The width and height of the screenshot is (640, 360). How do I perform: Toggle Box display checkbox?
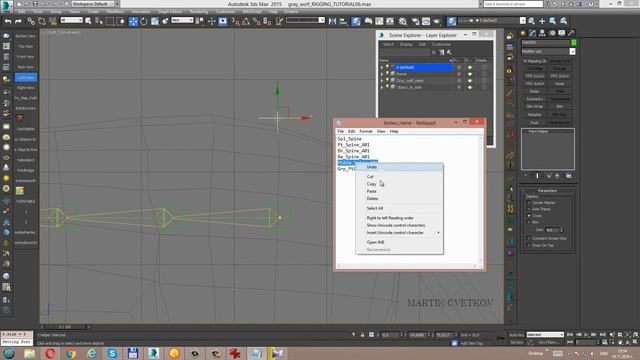(x=529, y=222)
